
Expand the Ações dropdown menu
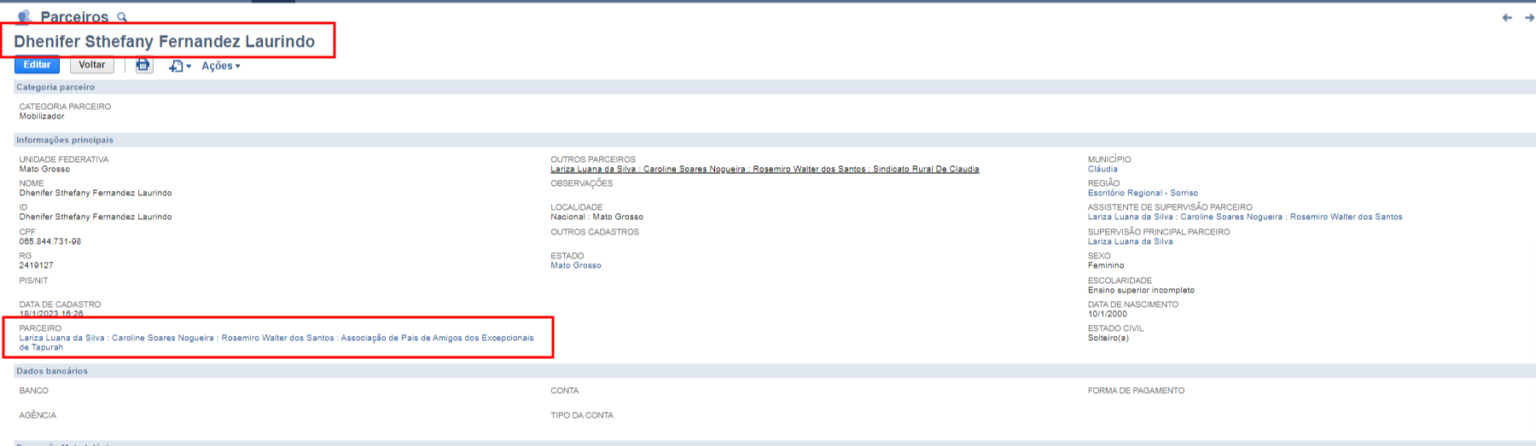tap(221, 66)
